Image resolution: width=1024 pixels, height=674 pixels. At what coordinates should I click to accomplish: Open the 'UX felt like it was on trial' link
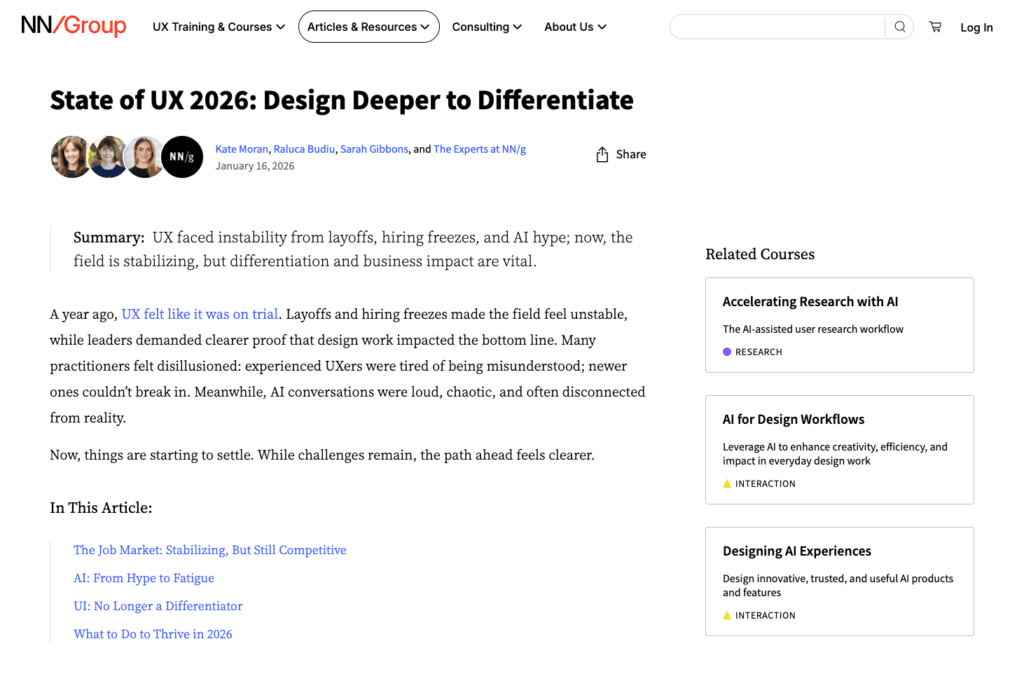200,314
